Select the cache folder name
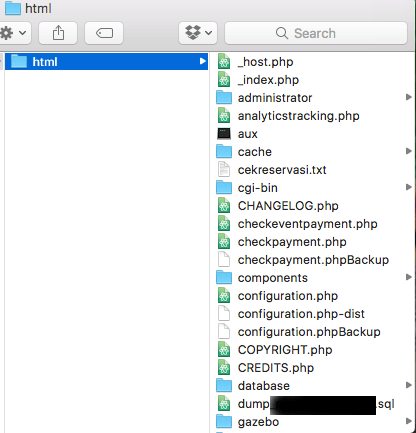The width and height of the screenshot is (416, 433). [255, 152]
